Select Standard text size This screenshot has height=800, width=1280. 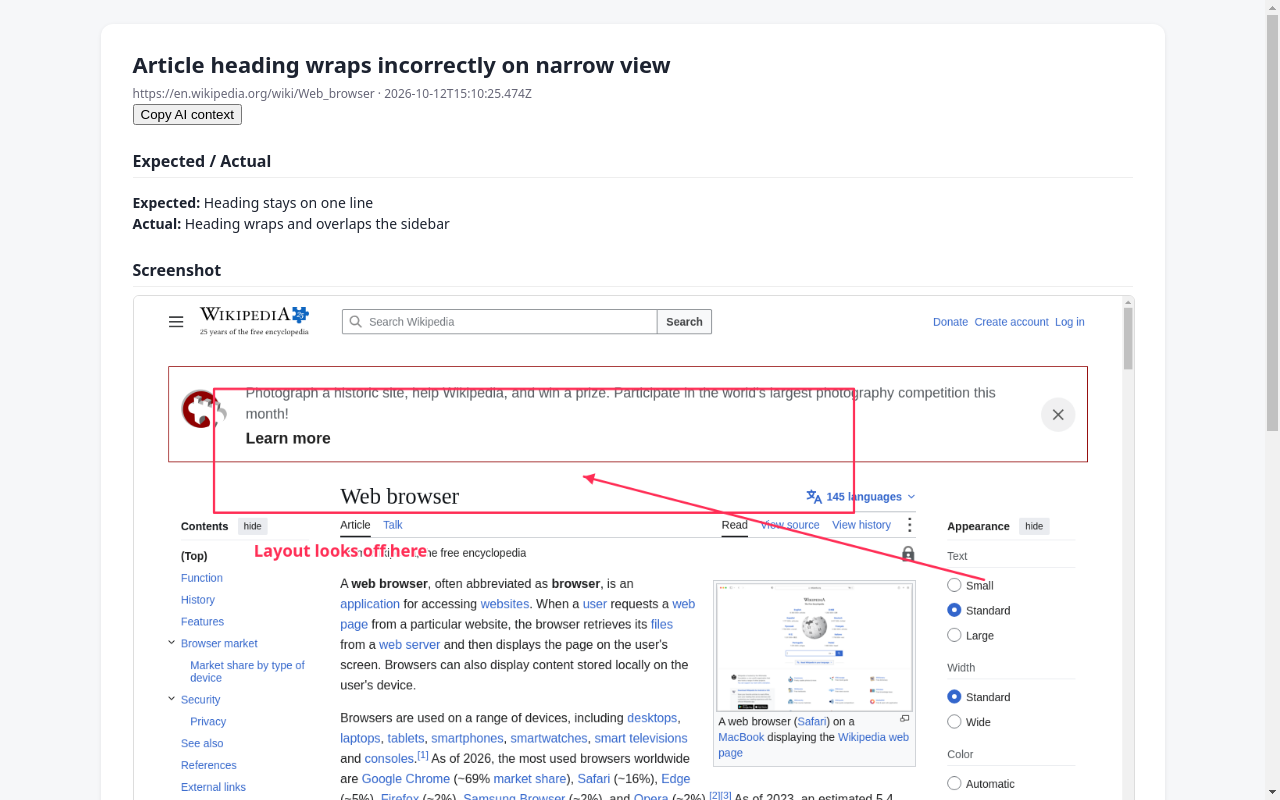point(954,610)
